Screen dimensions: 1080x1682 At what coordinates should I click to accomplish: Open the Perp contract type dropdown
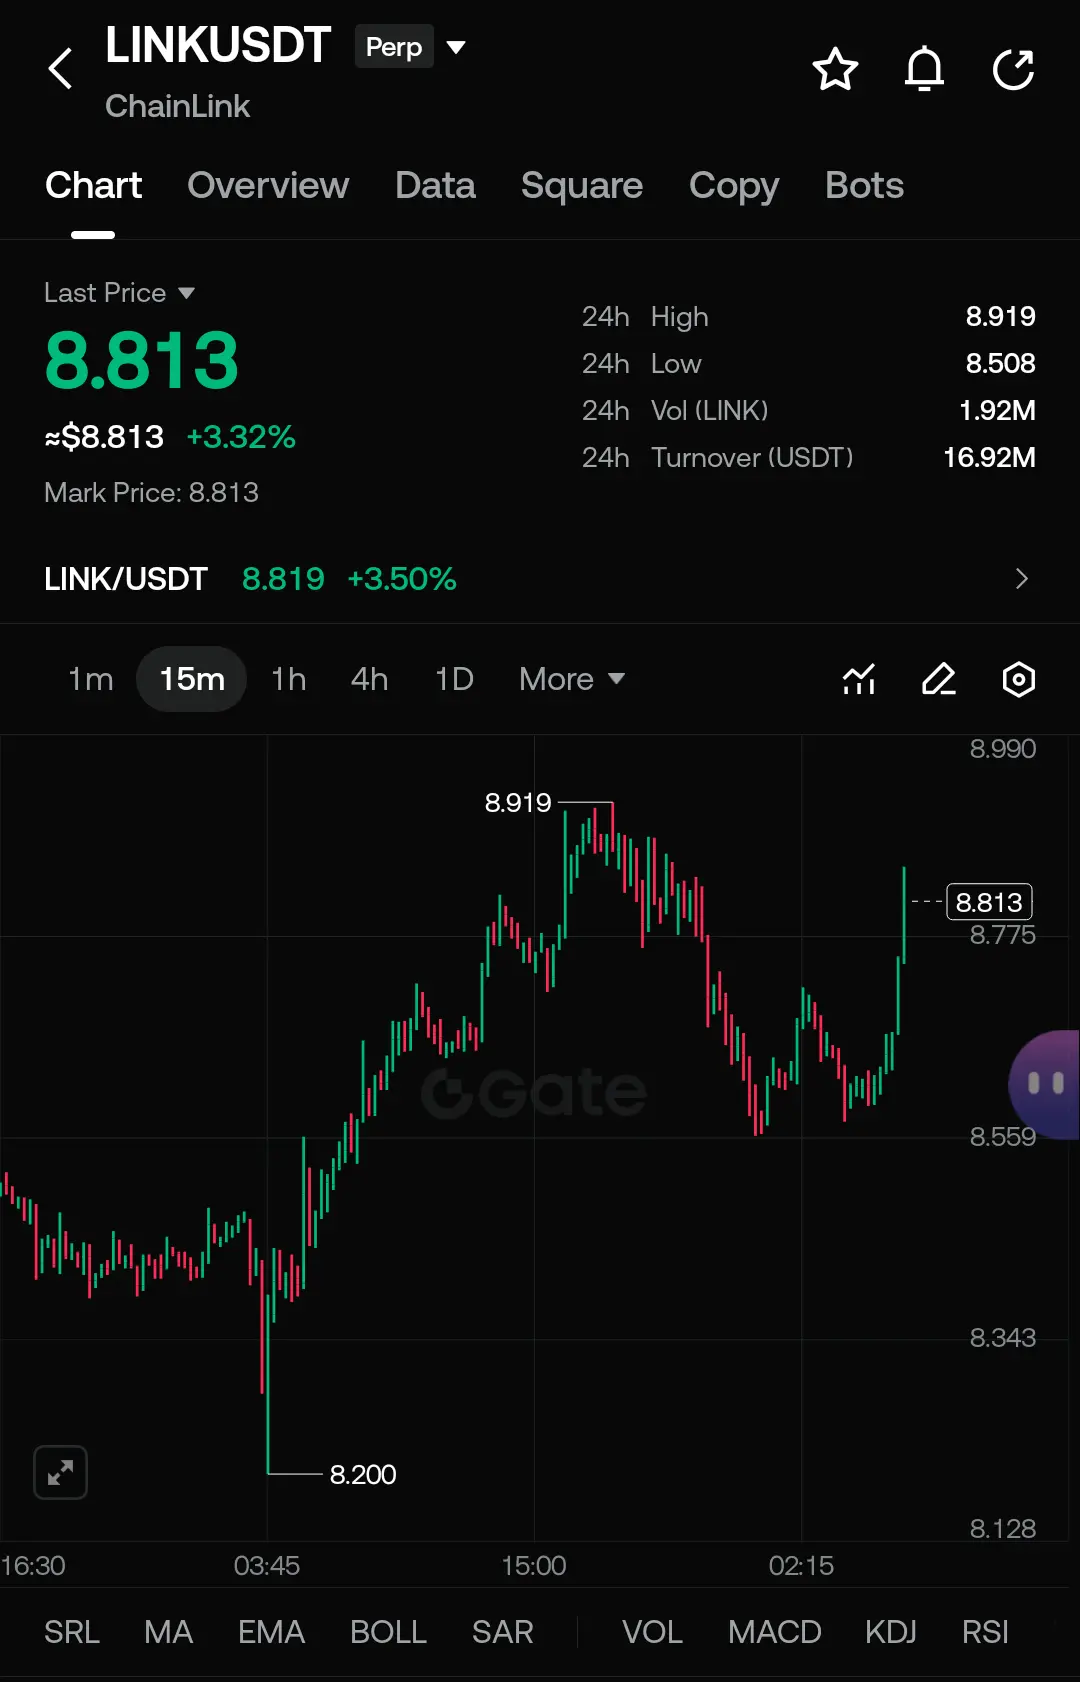[411, 47]
